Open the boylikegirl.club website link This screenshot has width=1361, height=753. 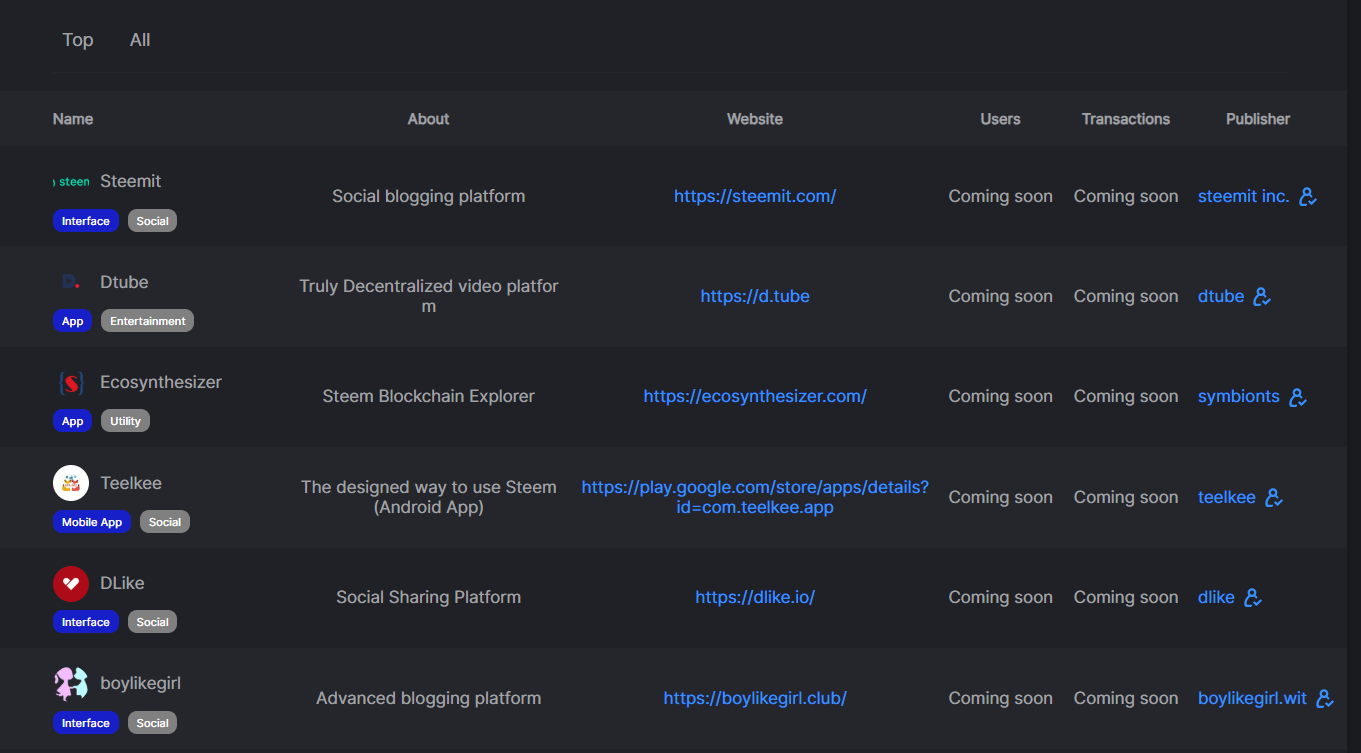point(755,698)
